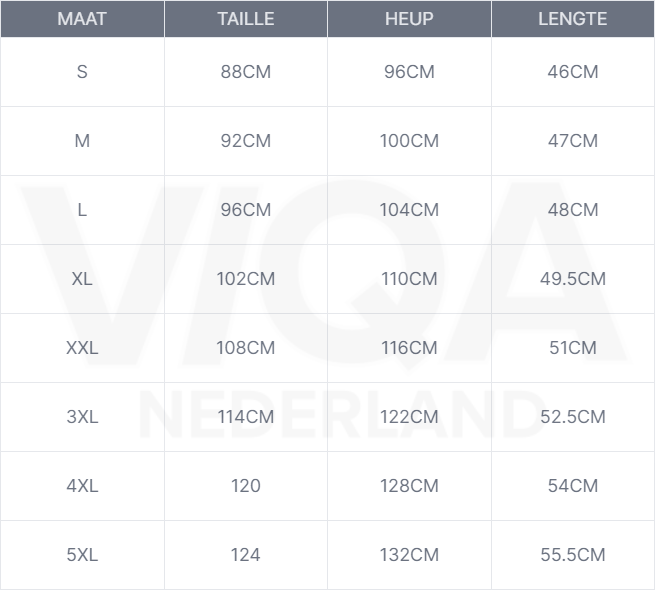This screenshot has height=590, width=655.
Task: Select the XL size cell
Action: coord(82,279)
